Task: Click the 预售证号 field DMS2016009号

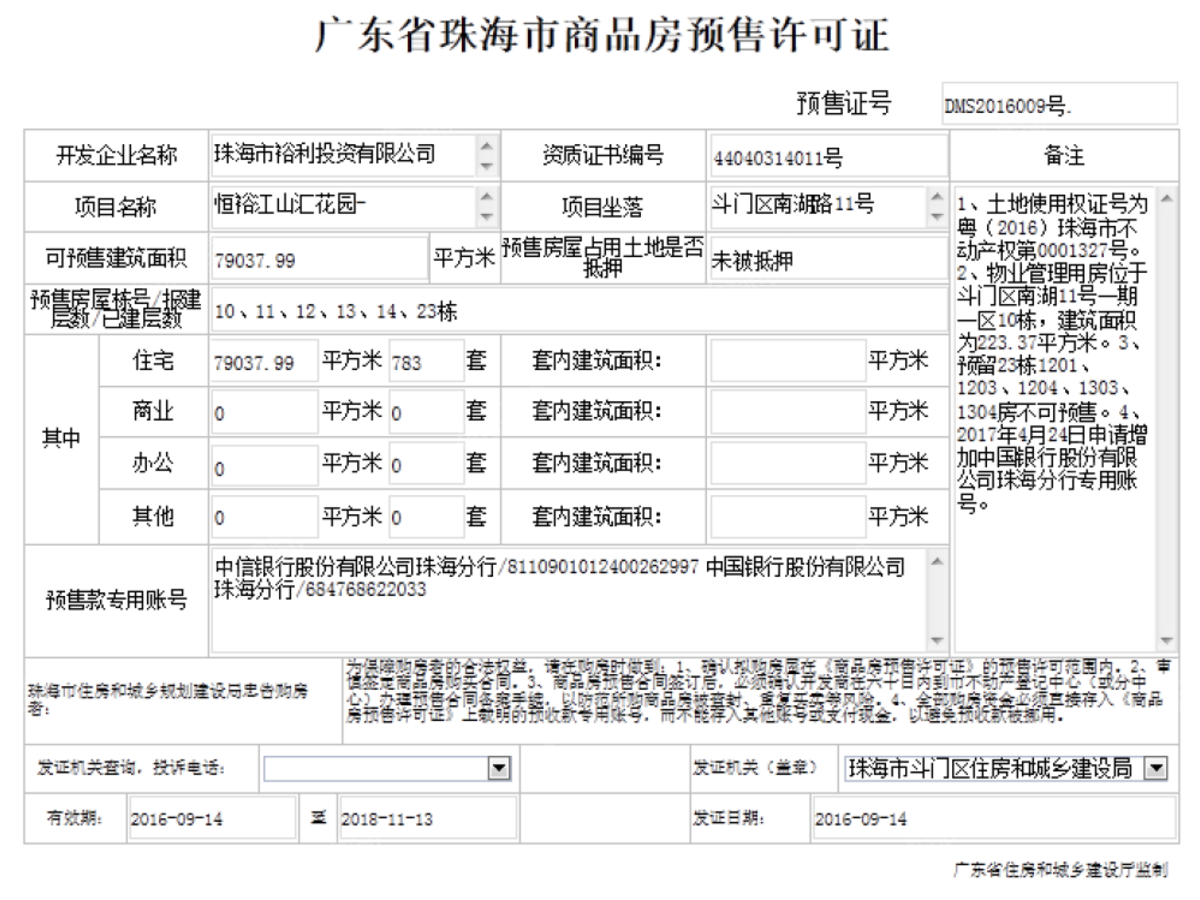Action: tap(1060, 106)
